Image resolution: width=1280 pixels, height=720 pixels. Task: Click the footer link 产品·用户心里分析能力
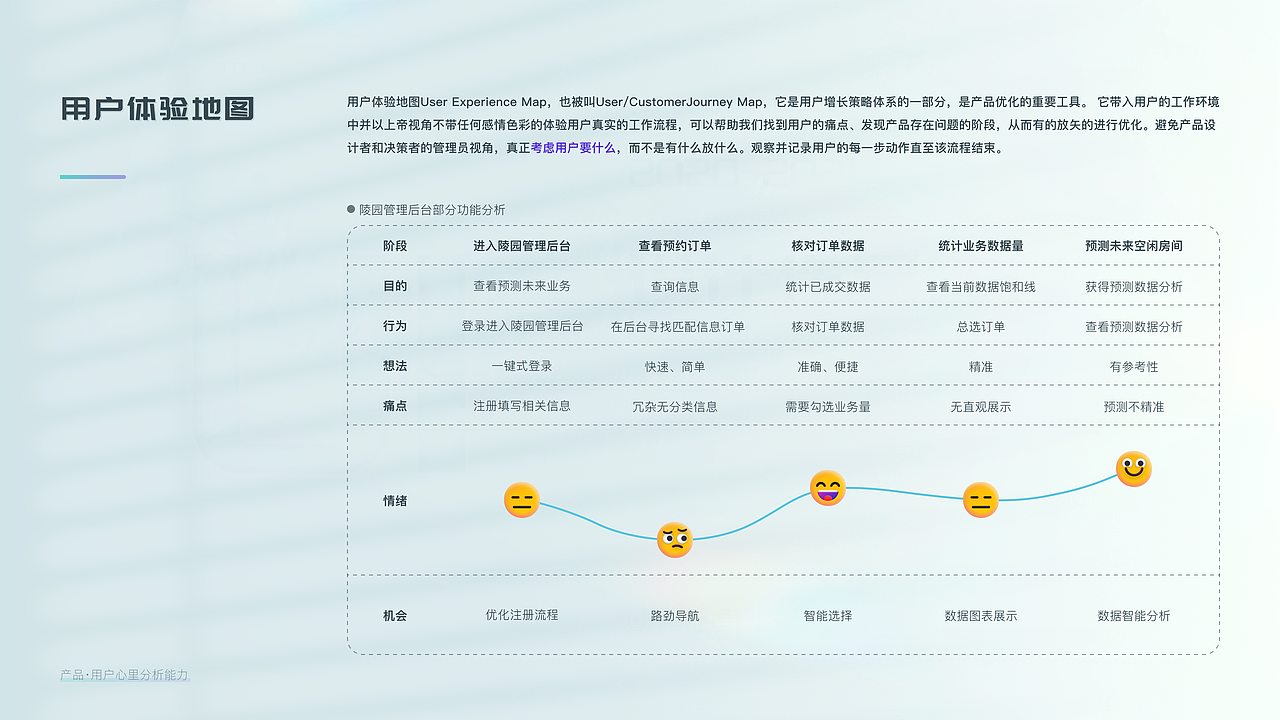pos(124,675)
